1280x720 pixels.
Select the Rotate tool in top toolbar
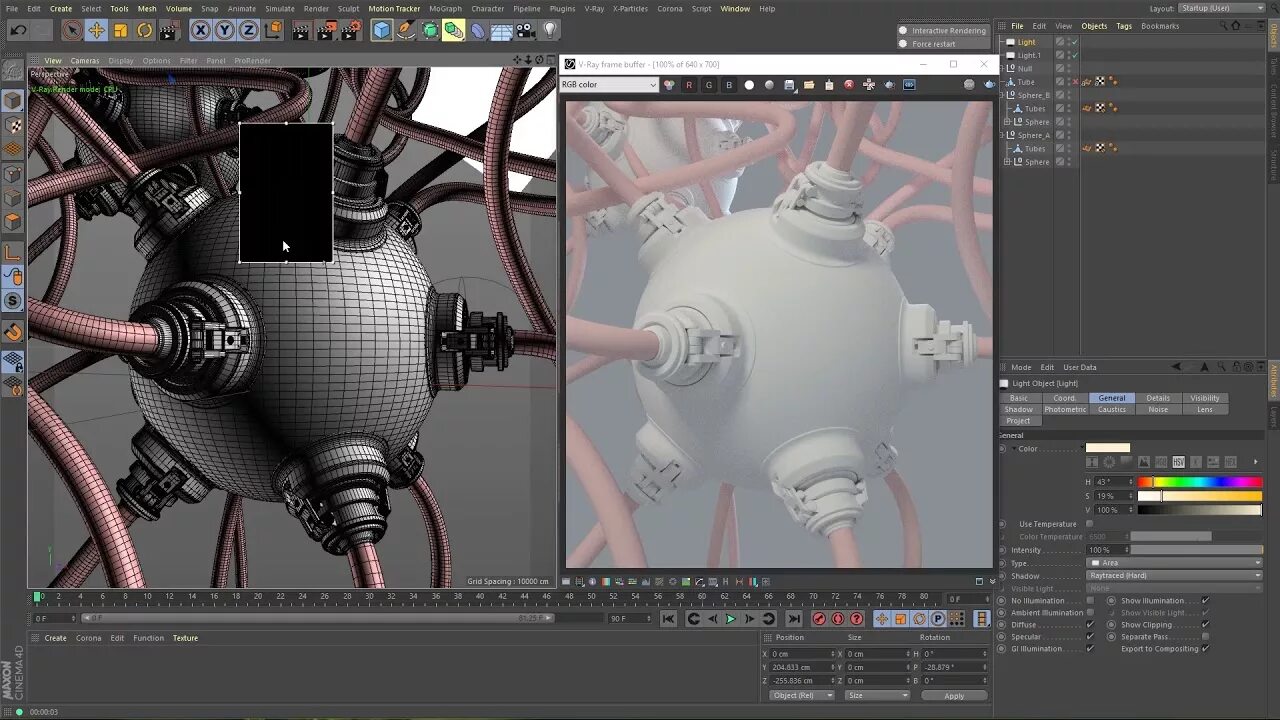click(x=145, y=31)
